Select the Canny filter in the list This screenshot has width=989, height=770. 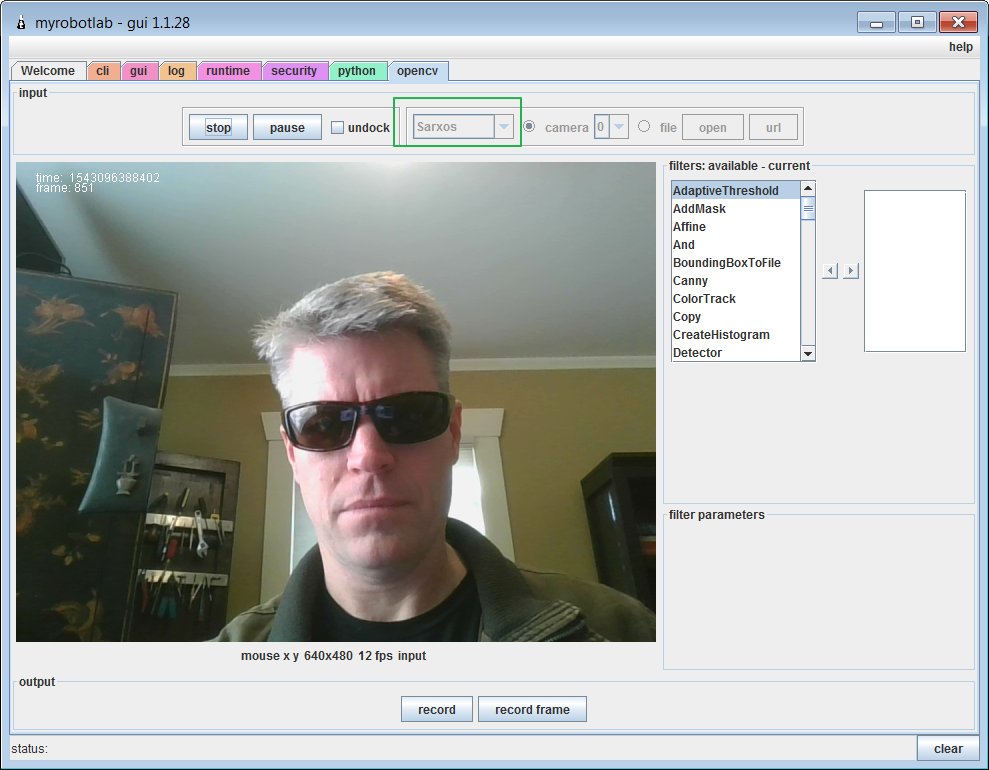coord(690,280)
